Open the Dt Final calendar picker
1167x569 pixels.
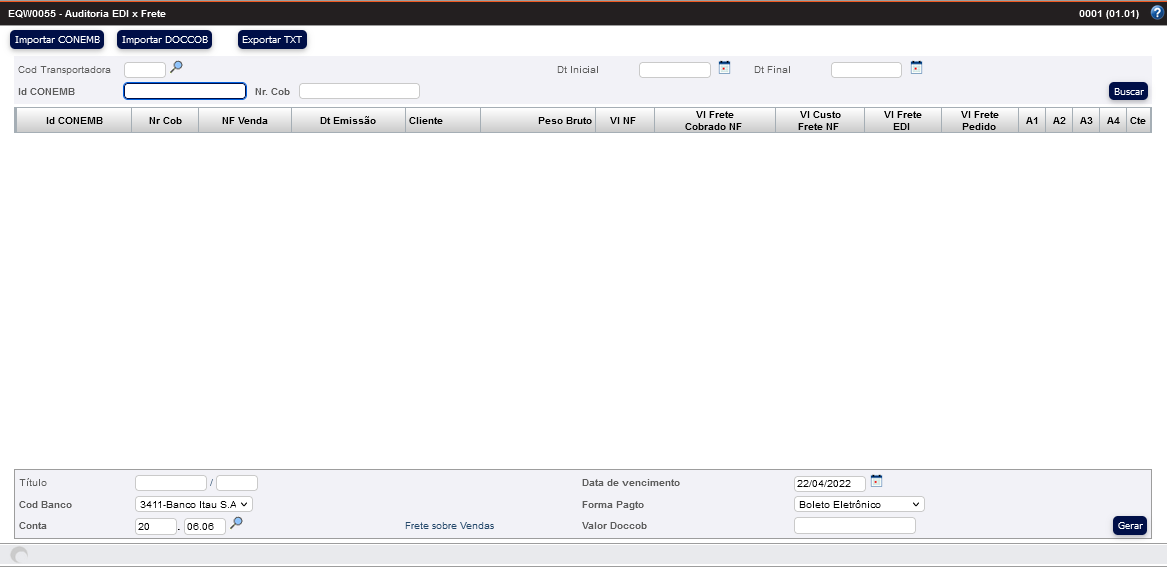pos(916,68)
